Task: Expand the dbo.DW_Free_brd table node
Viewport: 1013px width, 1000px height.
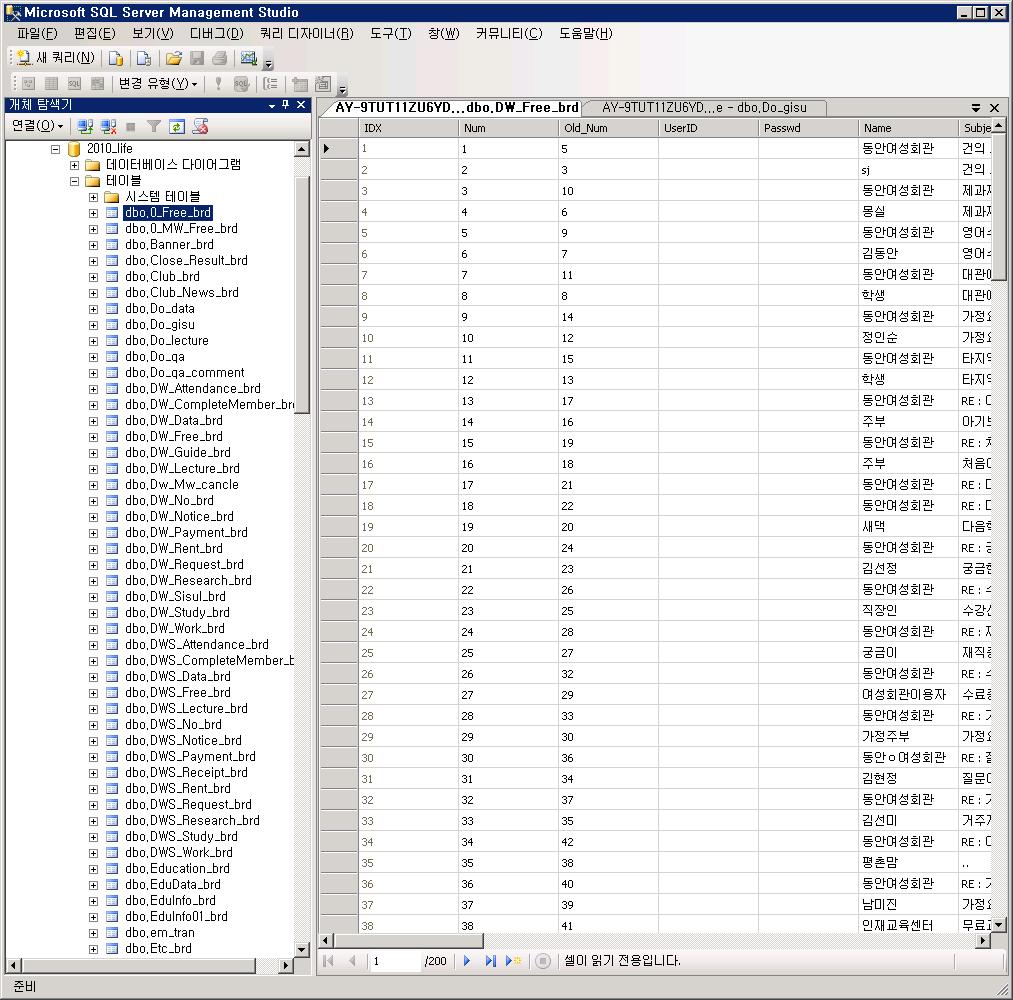Action: tap(93, 437)
